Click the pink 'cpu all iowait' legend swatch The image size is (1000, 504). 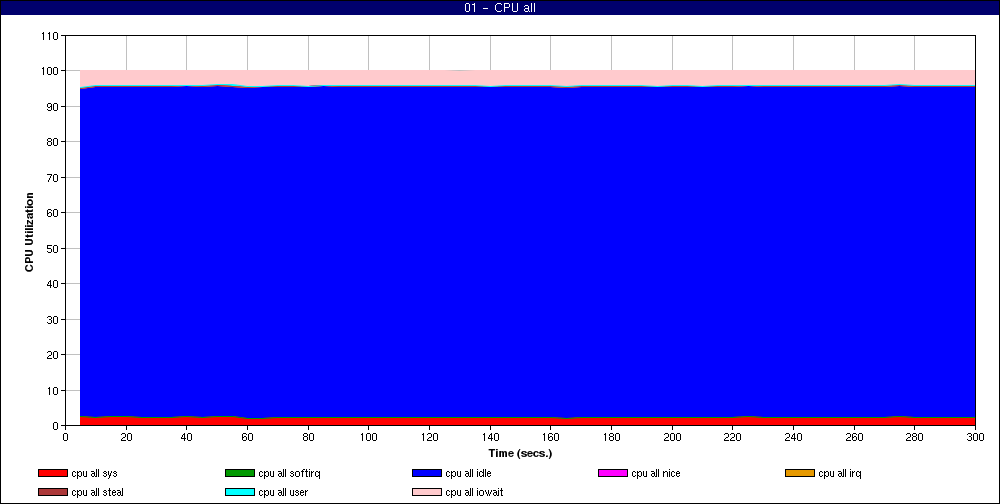[x=427, y=492]
